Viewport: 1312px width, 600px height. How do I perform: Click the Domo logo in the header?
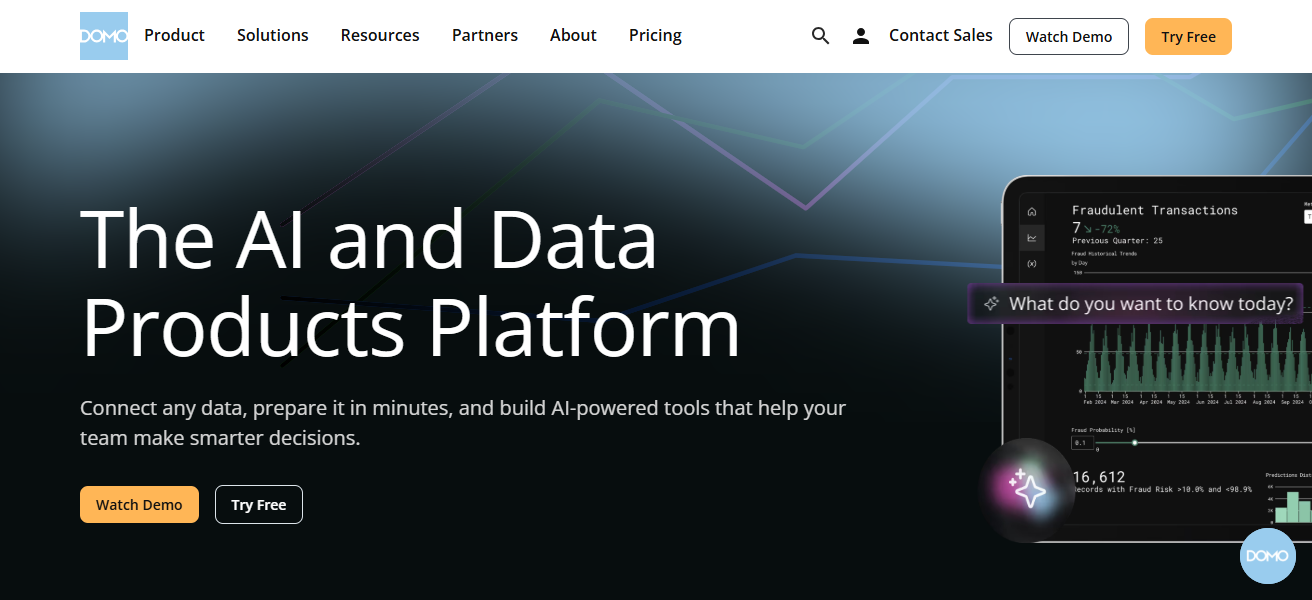coord(105,36)
